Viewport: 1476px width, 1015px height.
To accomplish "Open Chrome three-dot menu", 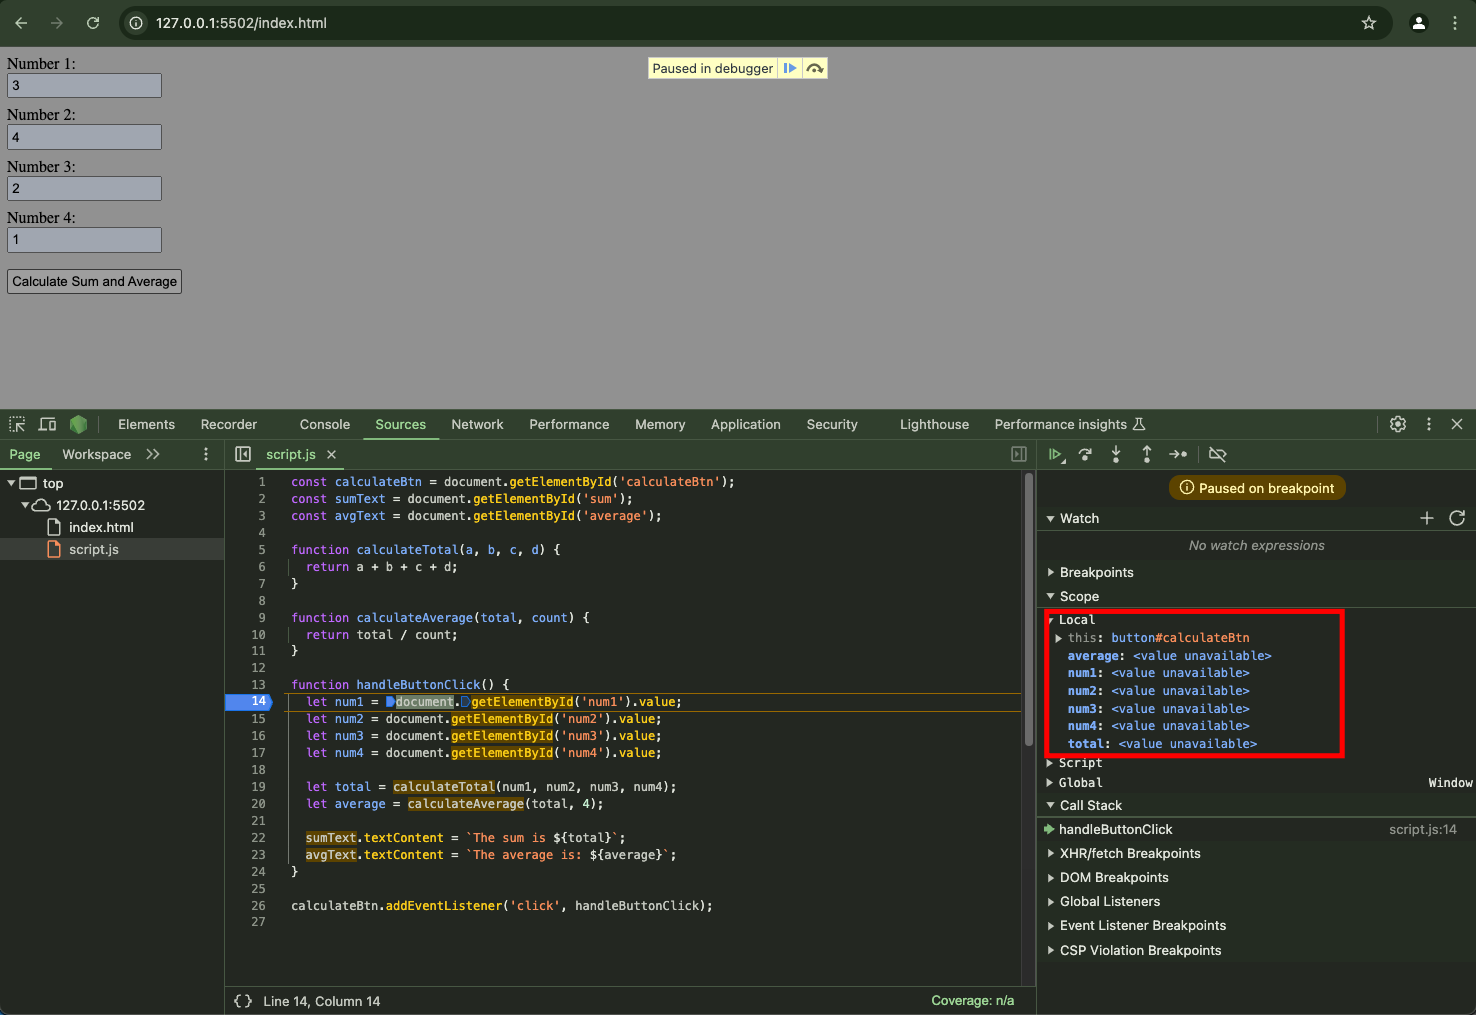I will [x=1455, y=23].
